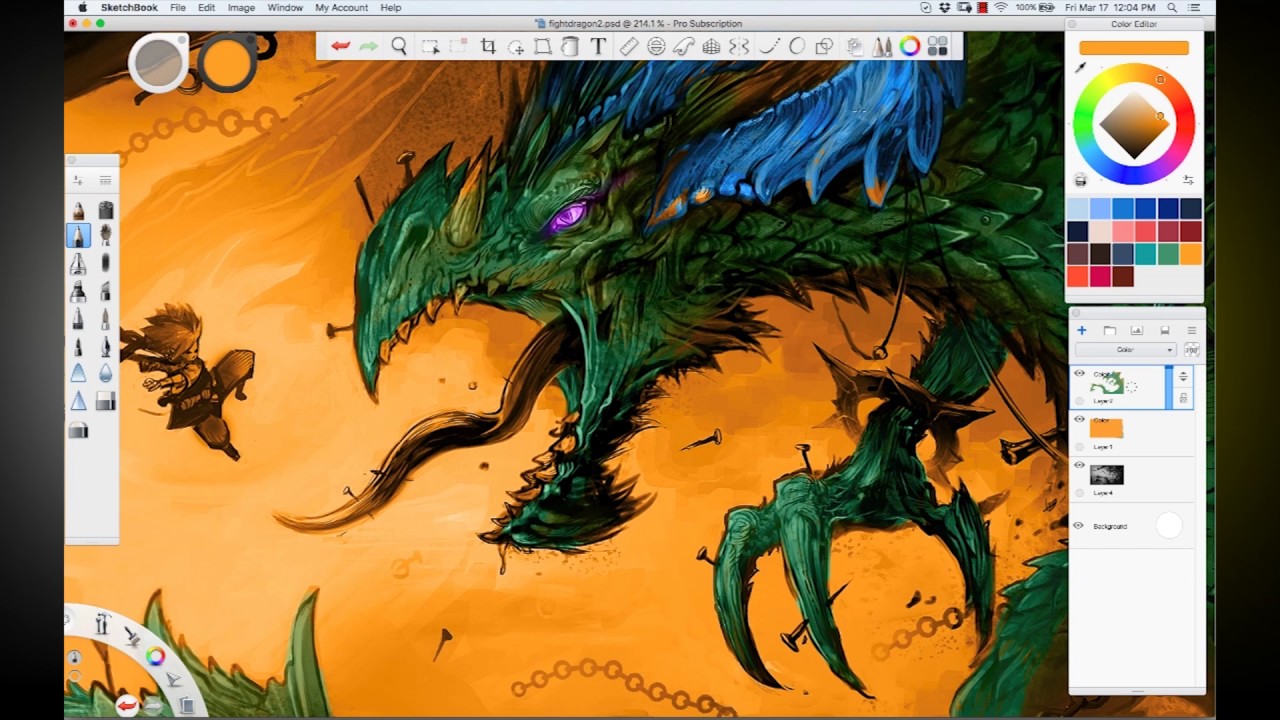Hide Layer 4 with its eye icon
The image size is (1280, 720).
[x=1078, y=466]
